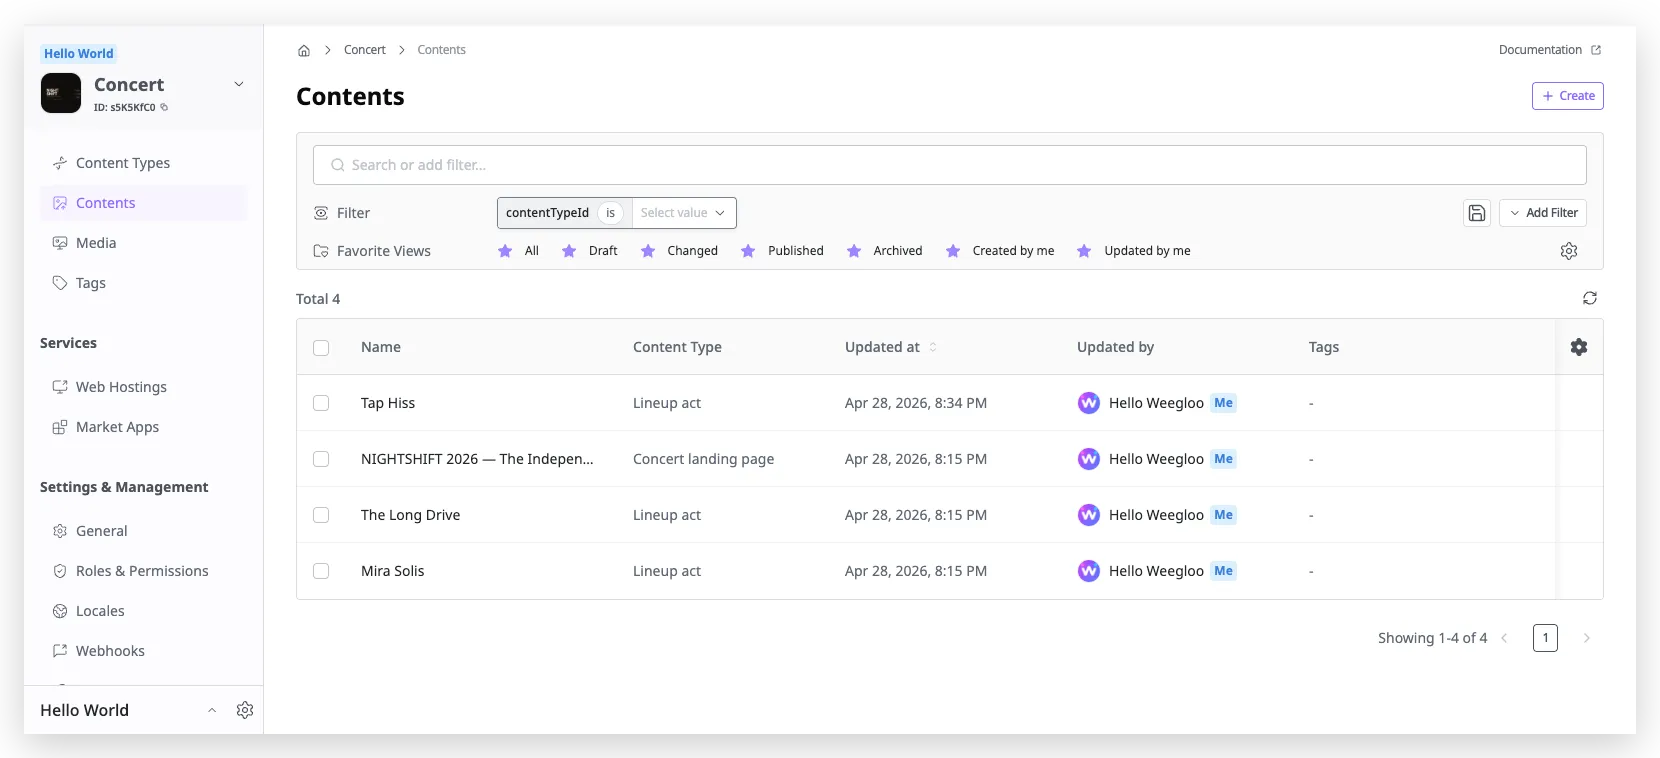Screen dimensions: 1660x758
Task: Check the Mira Solis row checkbox
Action: 321,571
